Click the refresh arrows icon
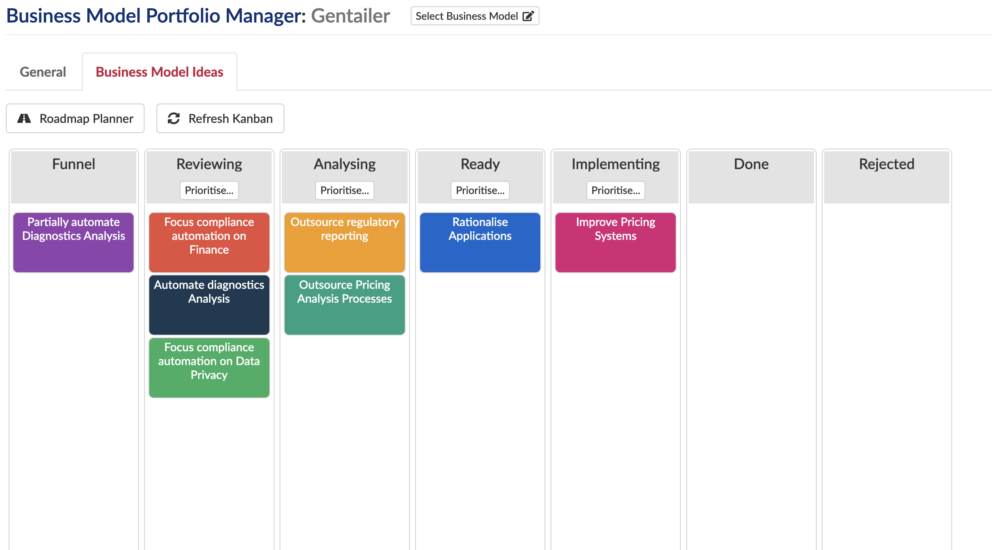 (x=173, y=118)
